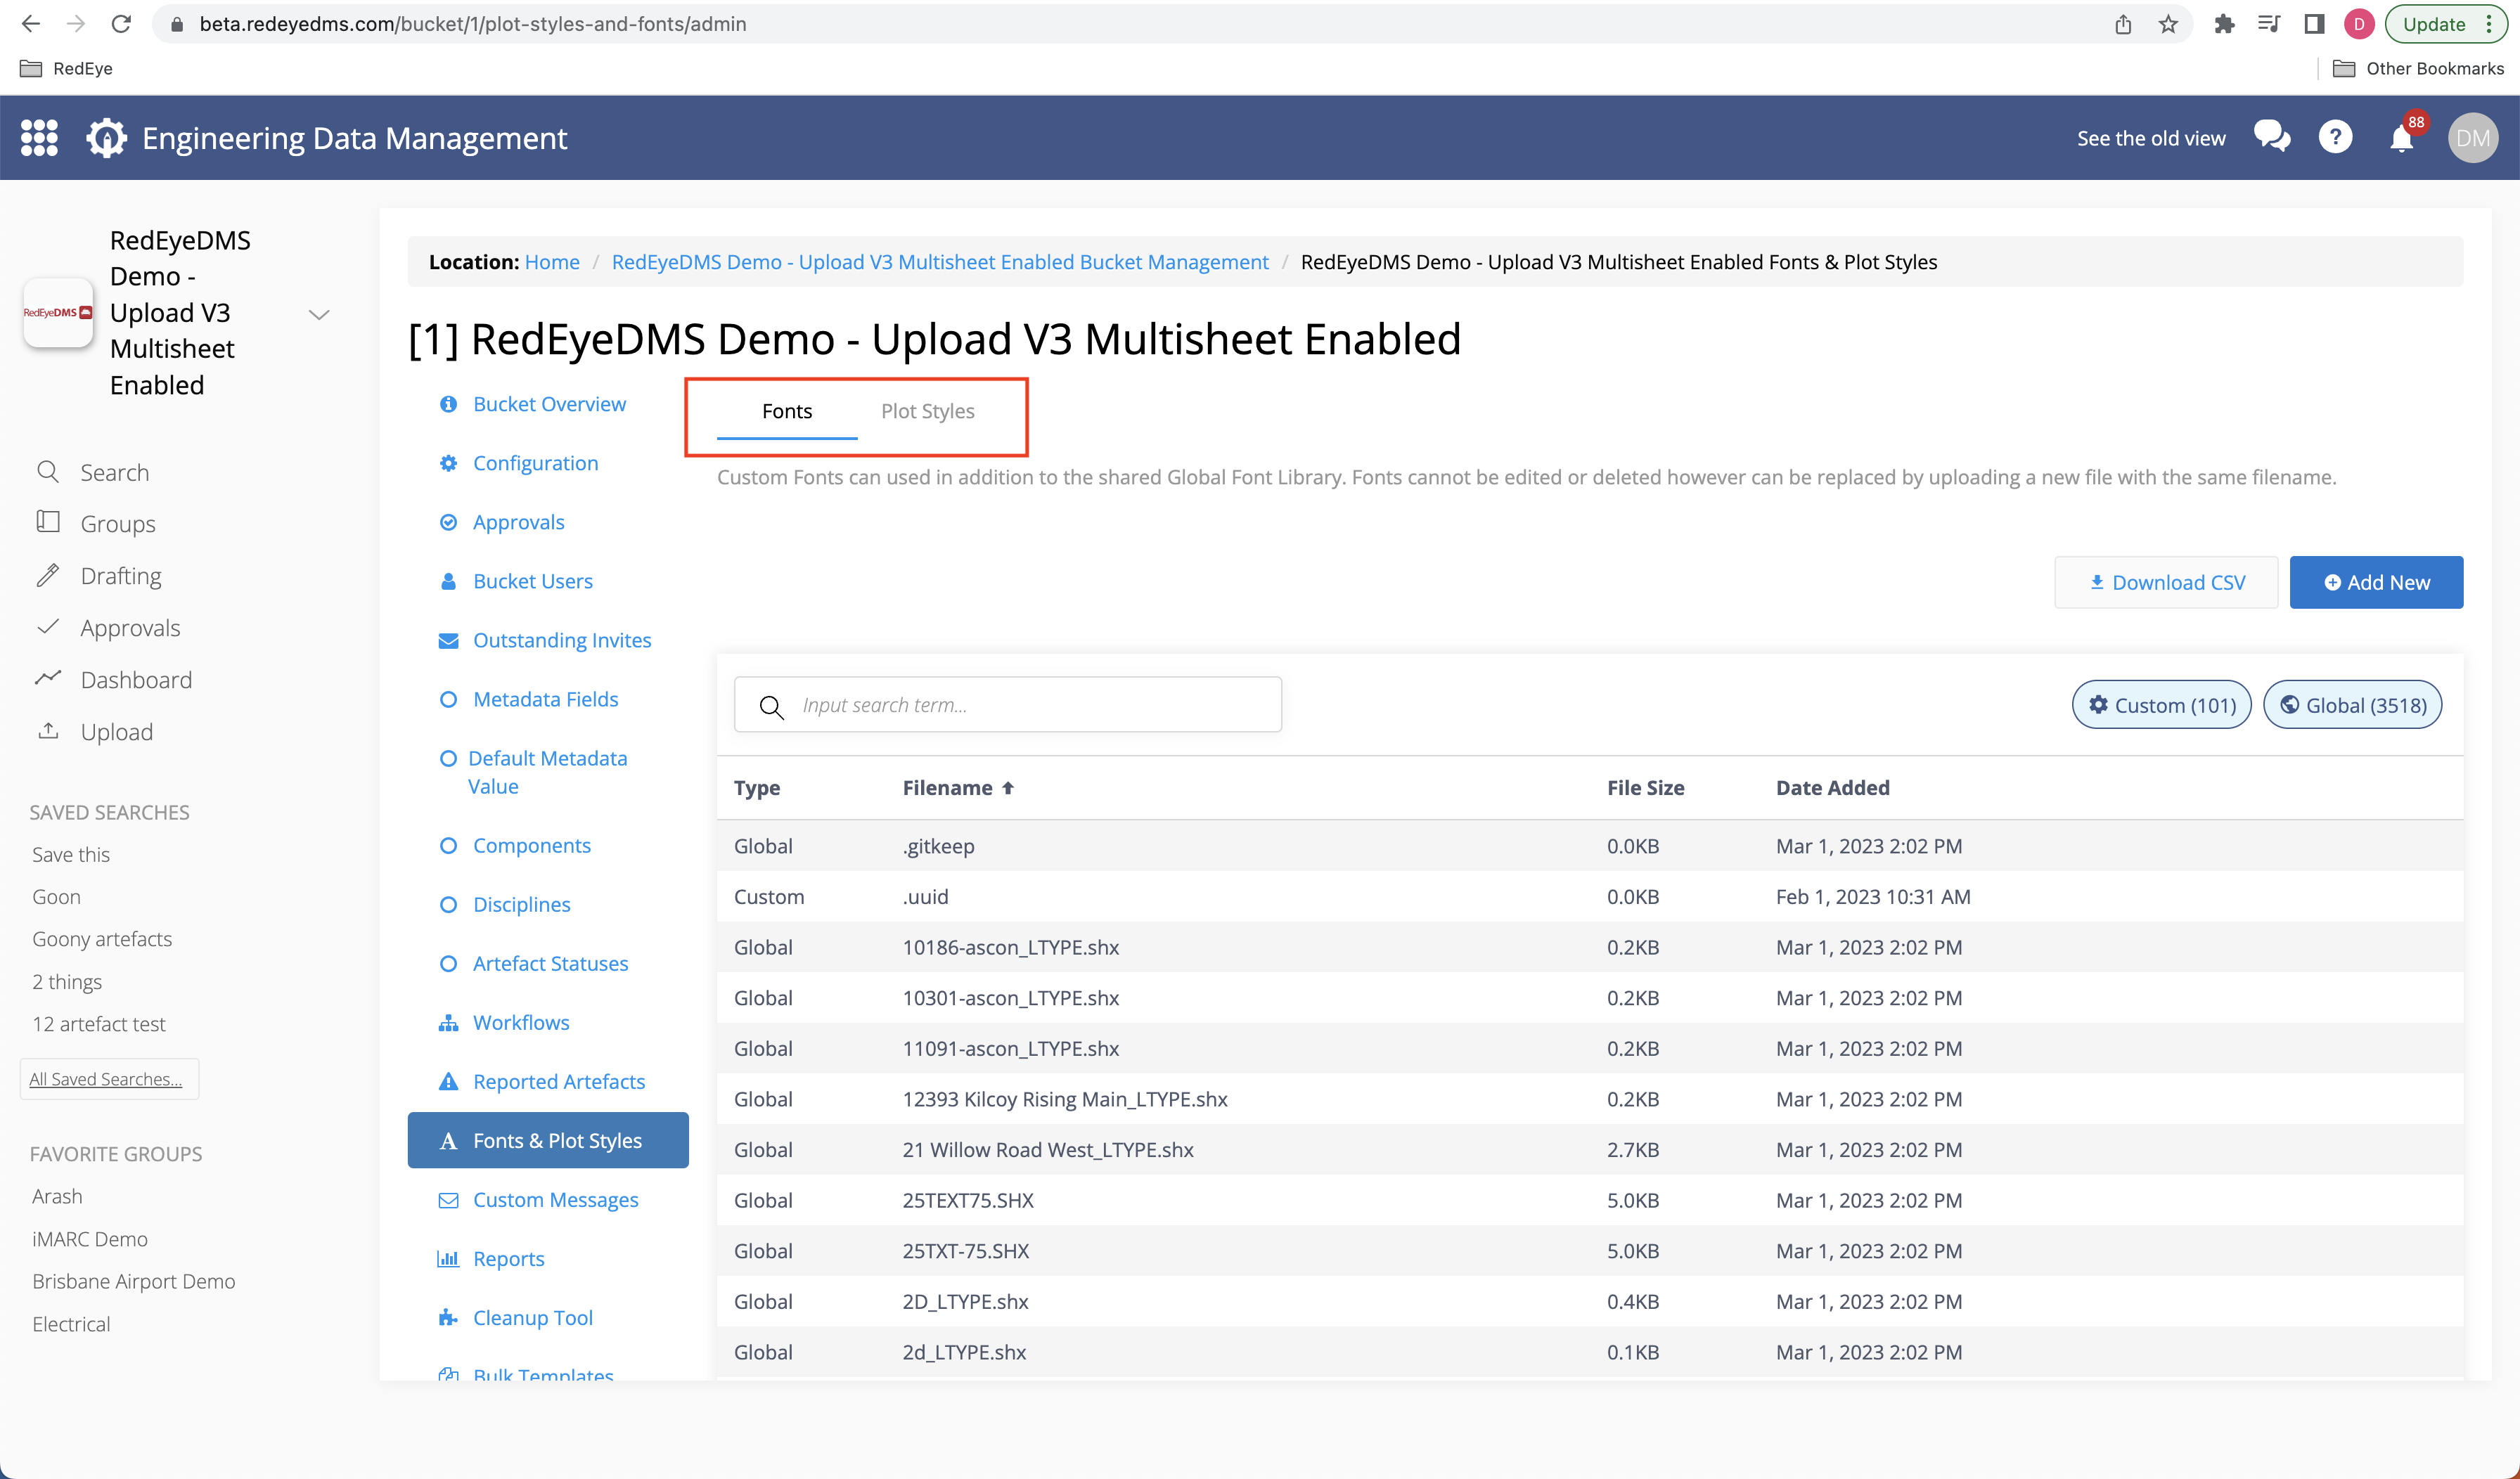Open the RedEye bookmarks folder

66,68
